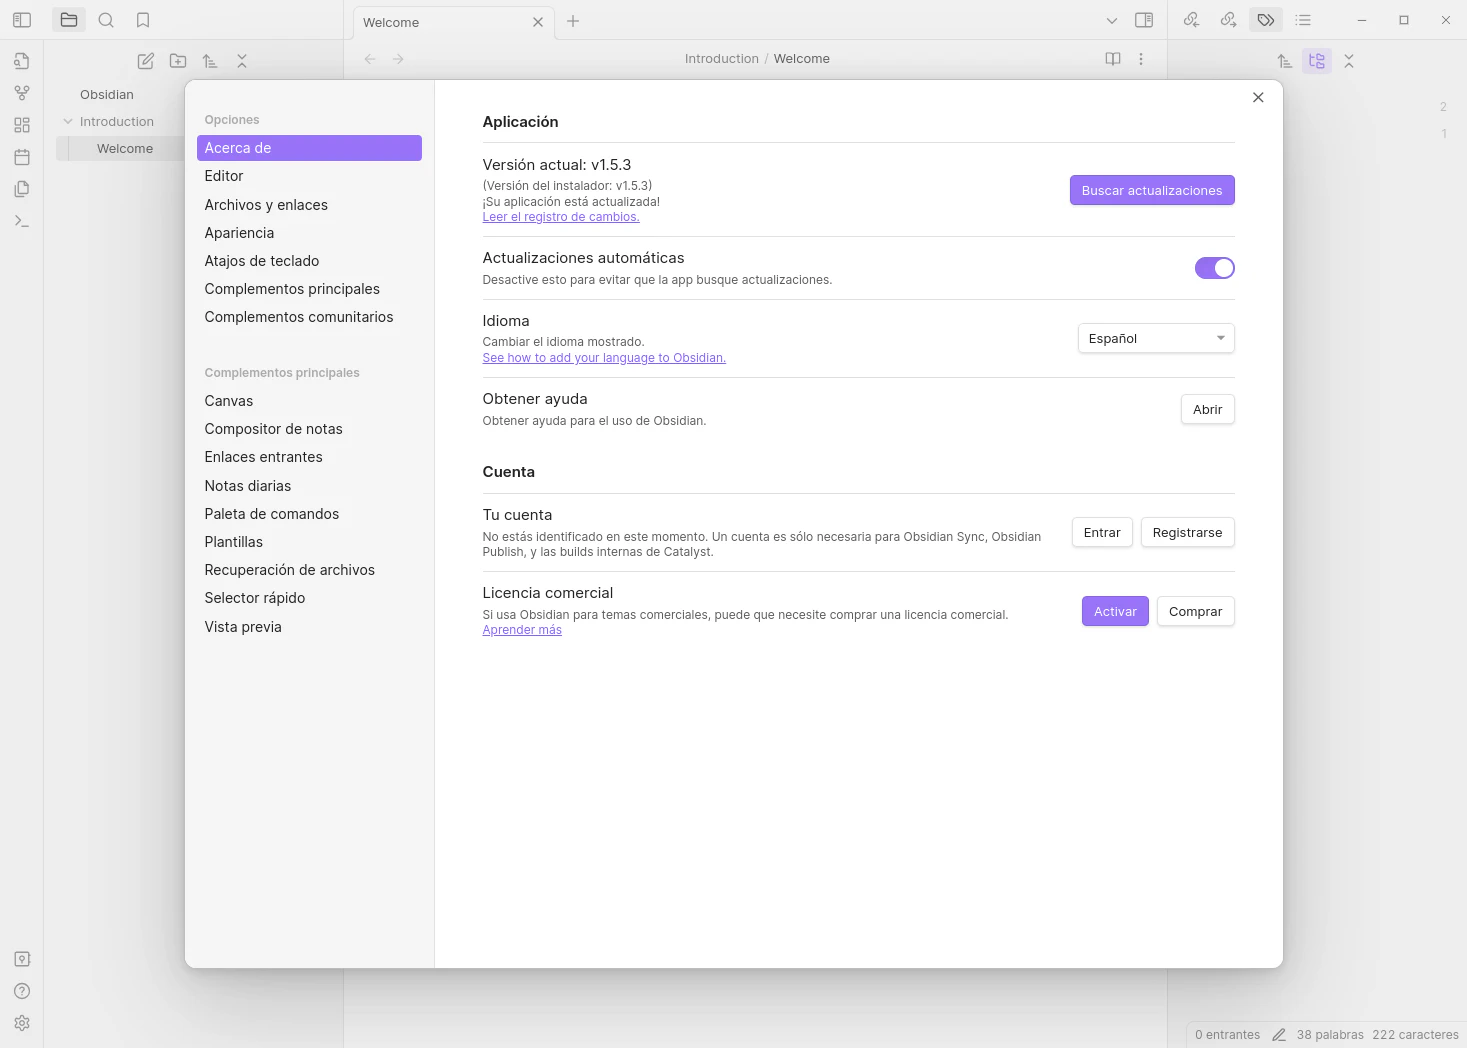Disable automatic updates toggle

tap(1214, 268)
